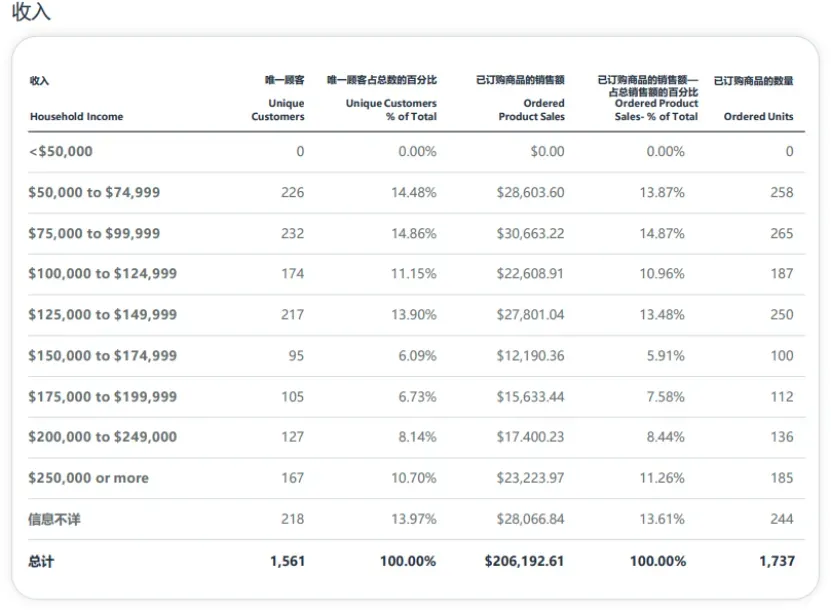Click the unique customers value 174
Viewport: 831px width, 611px height.
[293, 273]
